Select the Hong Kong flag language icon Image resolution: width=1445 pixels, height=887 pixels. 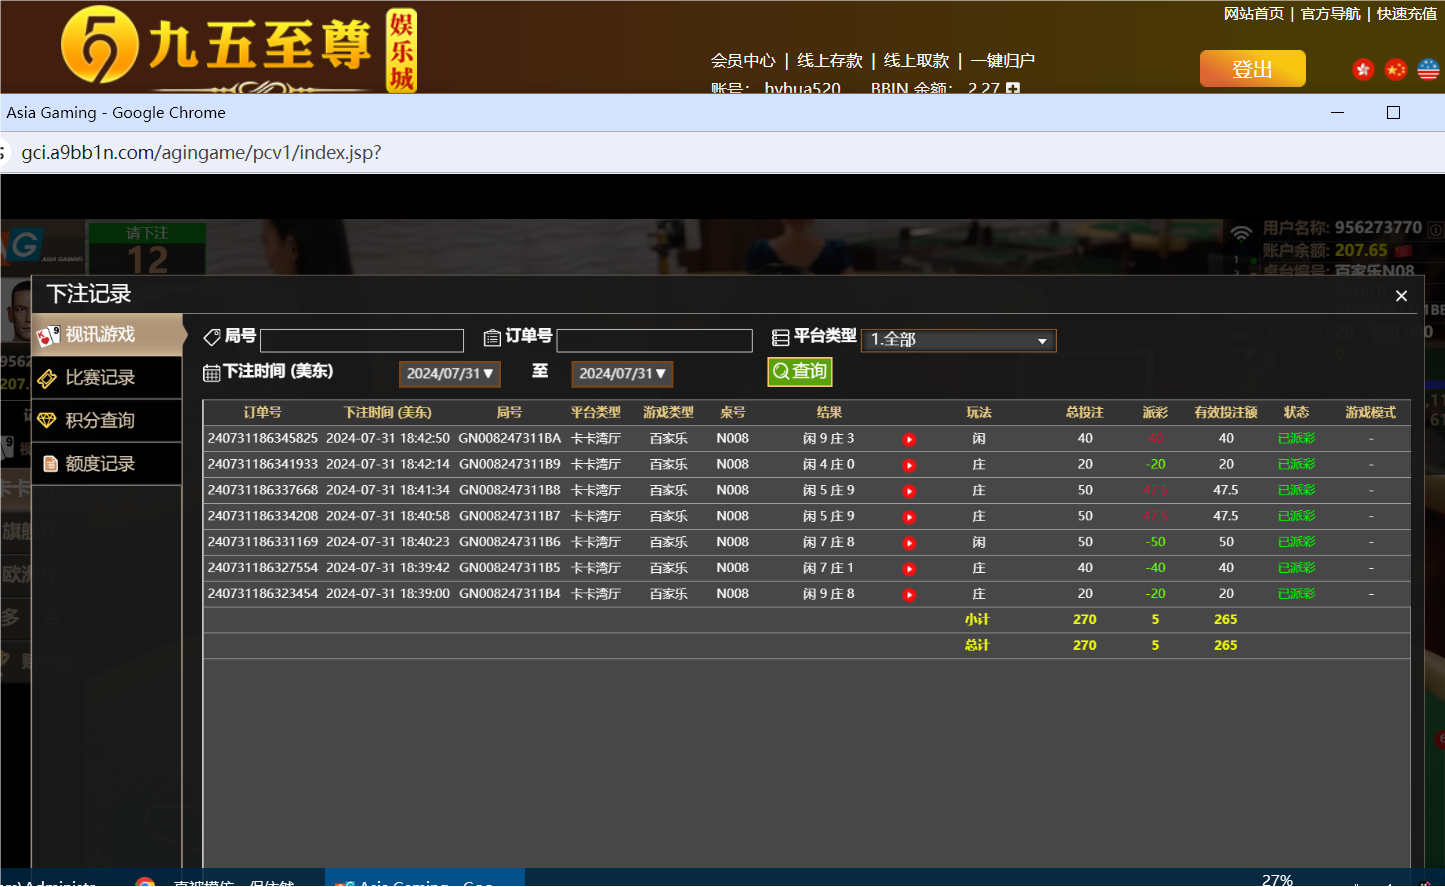pos(1363,69)
